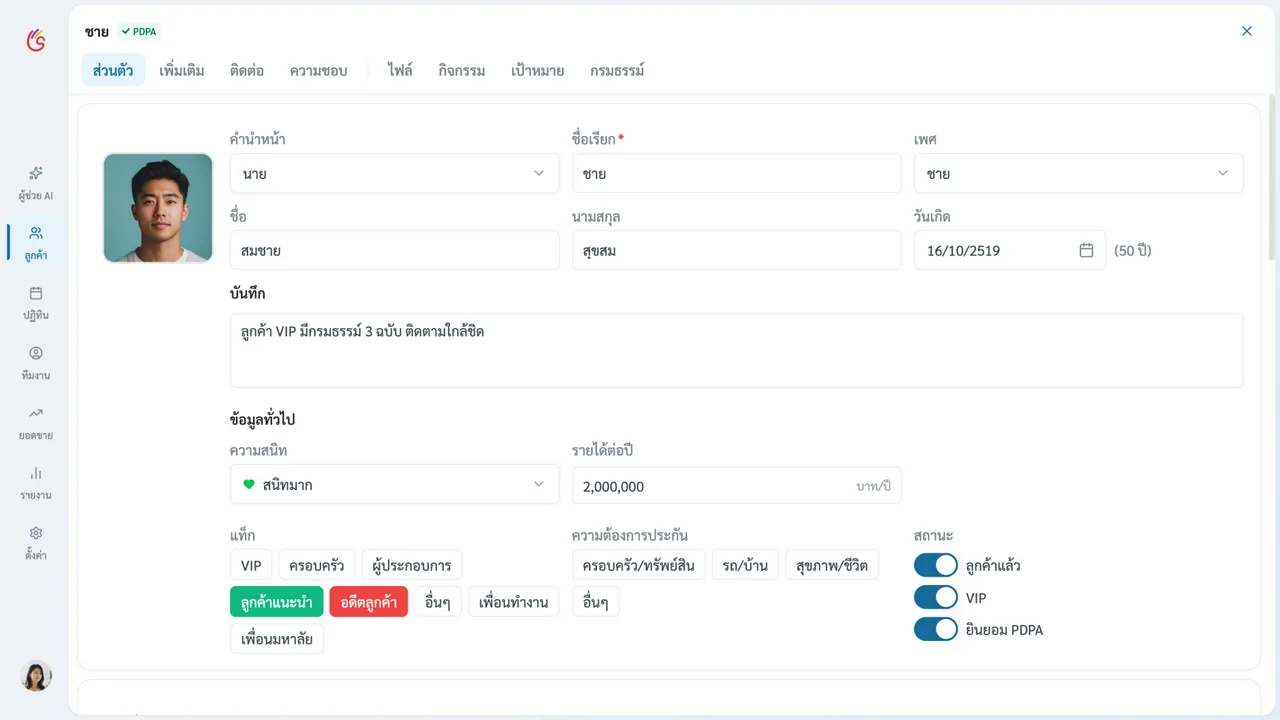Select the สุขภาพ/ชีวิต insurance need

tap(832, 565)
